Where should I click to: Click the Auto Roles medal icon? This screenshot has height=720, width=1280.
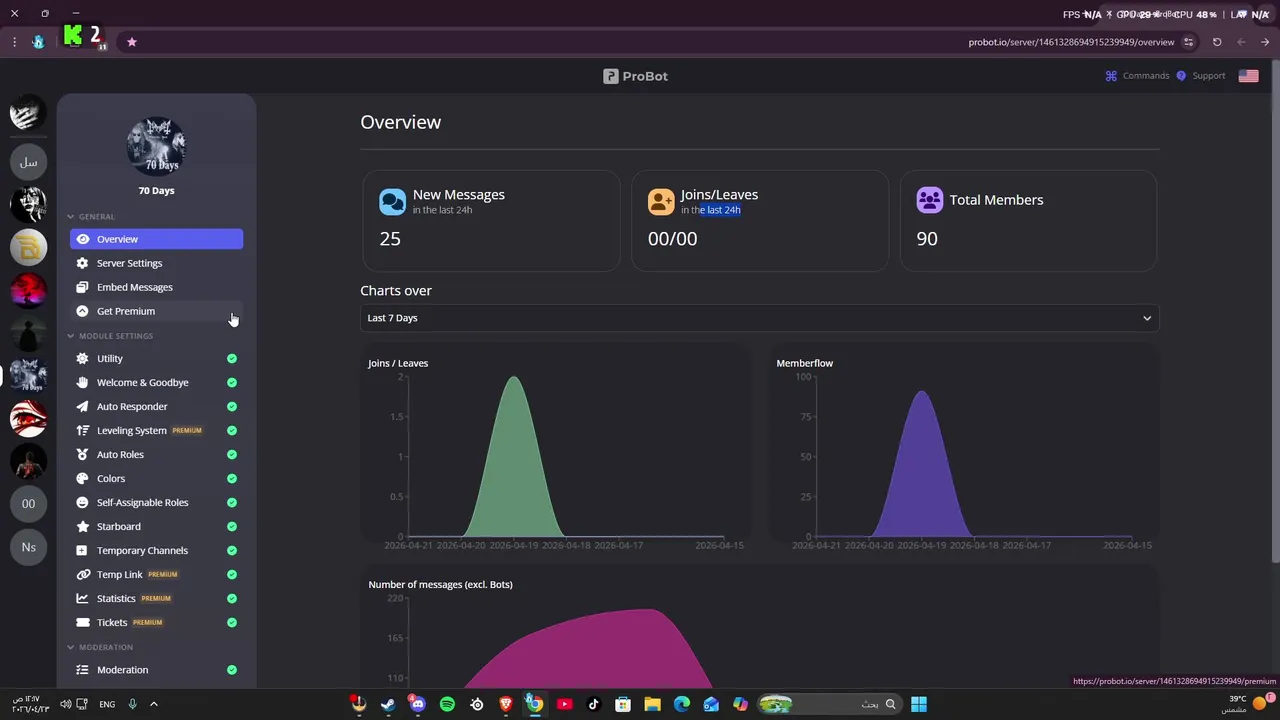click(83, 454)
